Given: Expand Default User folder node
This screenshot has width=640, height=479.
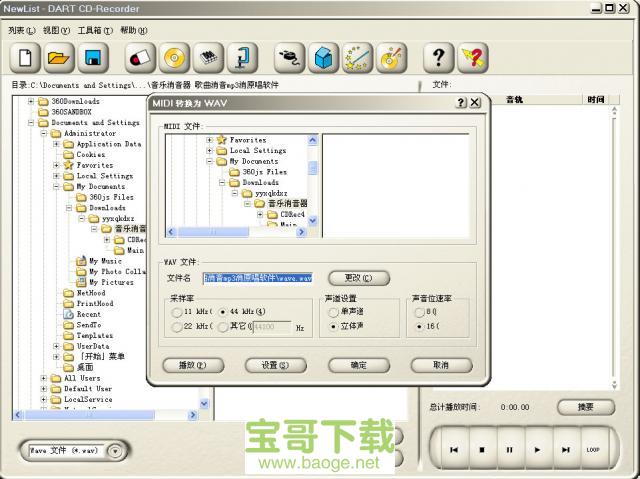Looking at the screenshot, I should (x=44, y=389).
